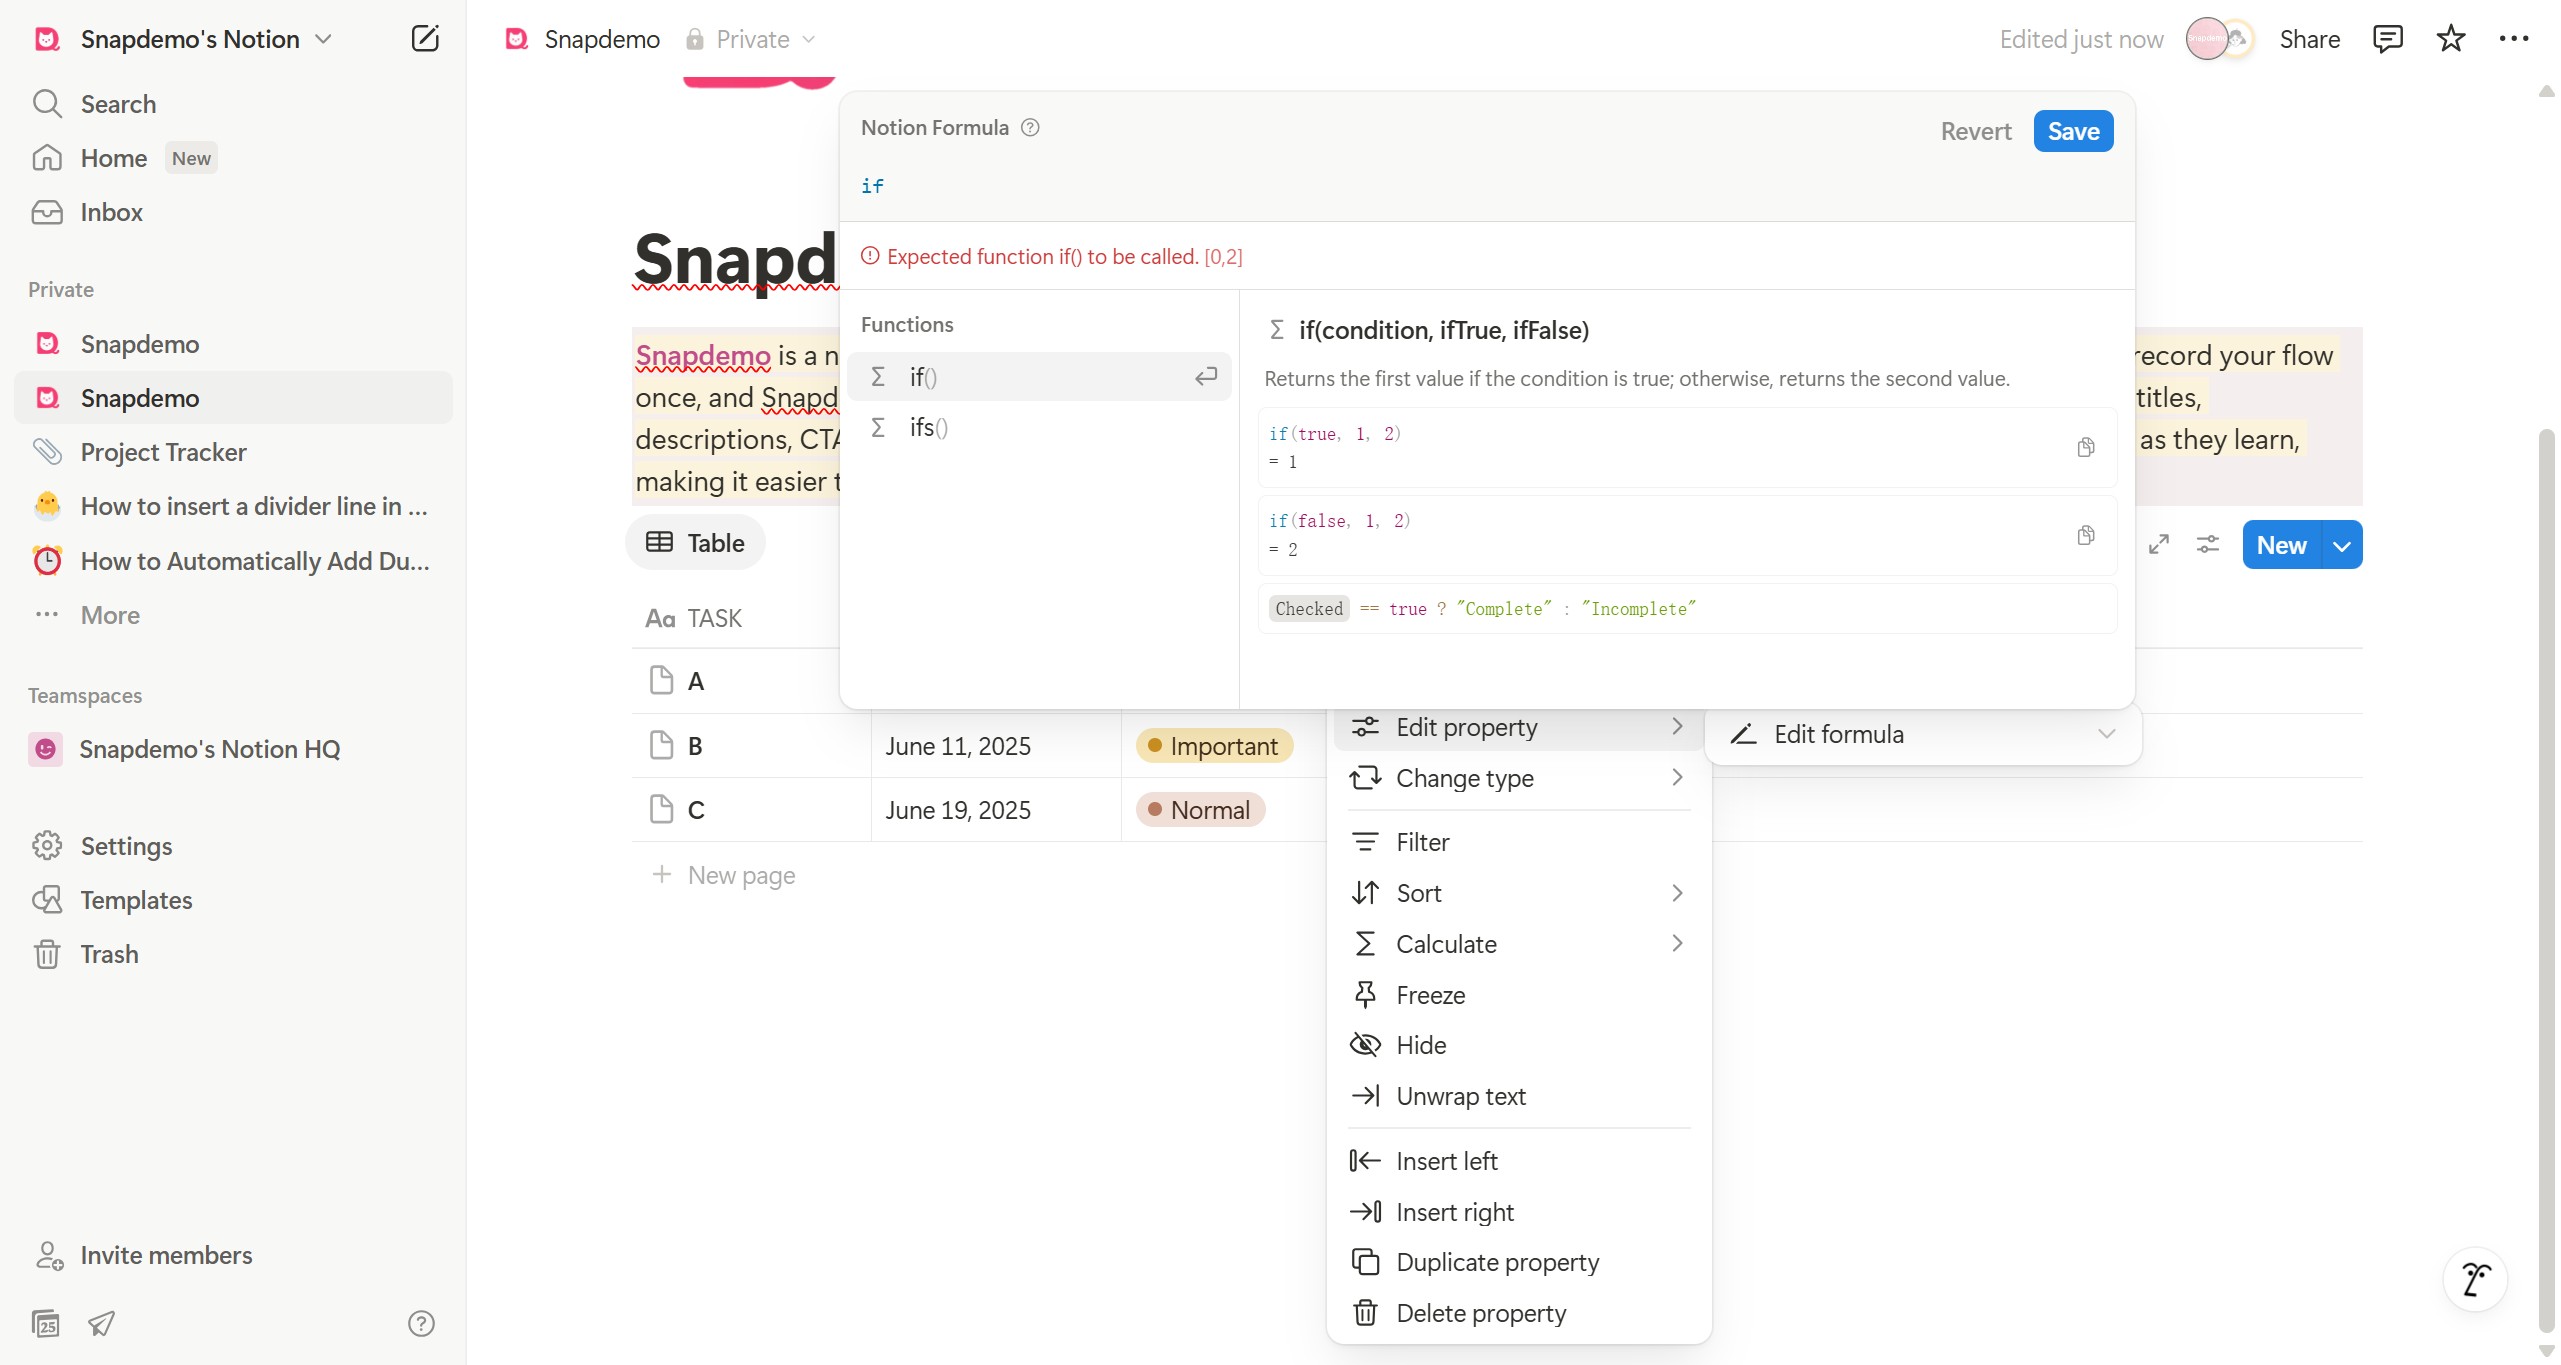This screenshot has width=2561, height=1365.
Task: Open row C page
Action: coord(696,810)
